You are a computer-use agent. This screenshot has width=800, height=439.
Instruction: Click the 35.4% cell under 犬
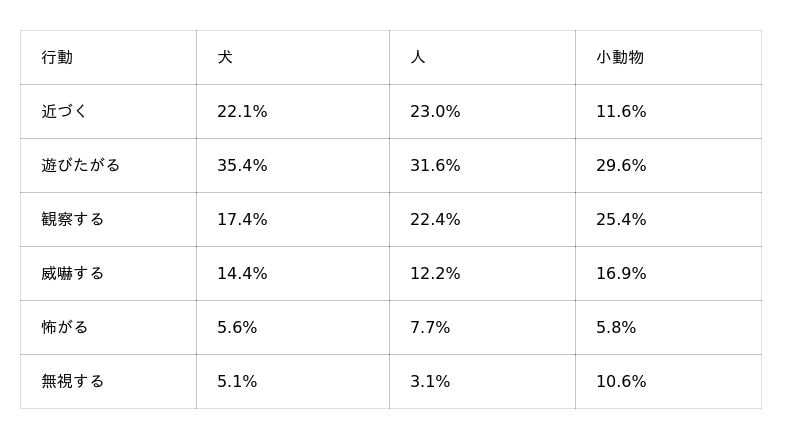pos(242,166)
